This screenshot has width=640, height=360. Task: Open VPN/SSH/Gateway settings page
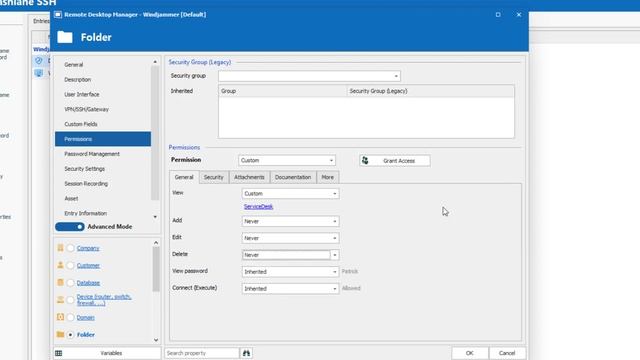pos(103,109)
